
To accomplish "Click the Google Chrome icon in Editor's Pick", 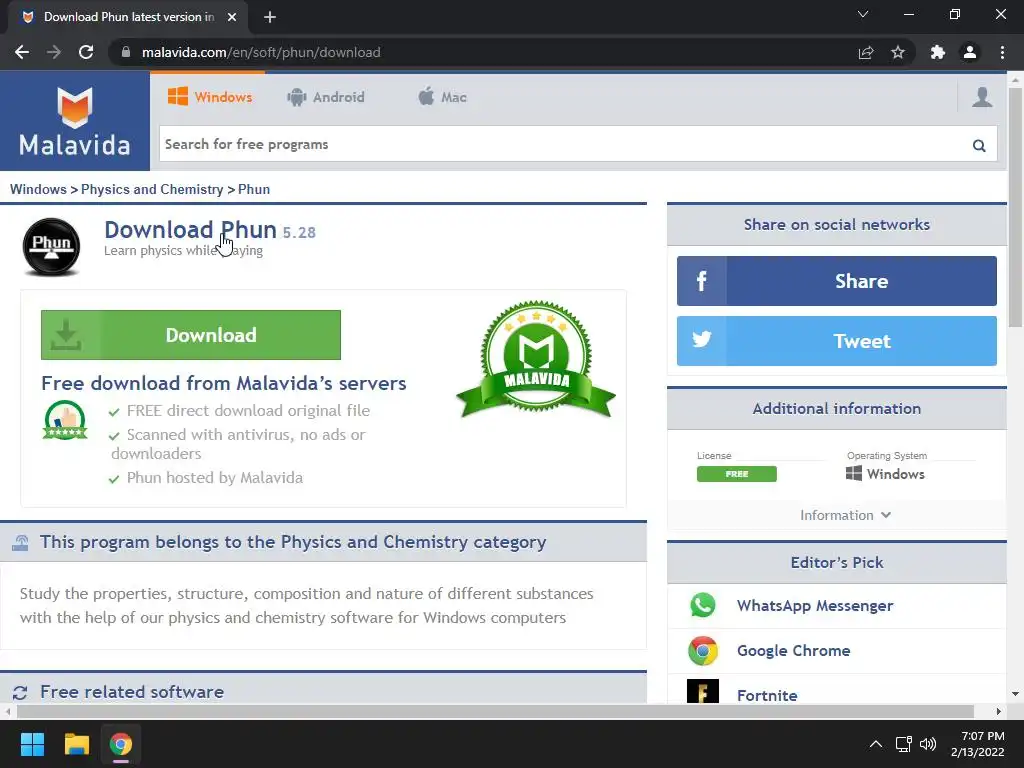I will pyautogui.click(x=703, y=650).
